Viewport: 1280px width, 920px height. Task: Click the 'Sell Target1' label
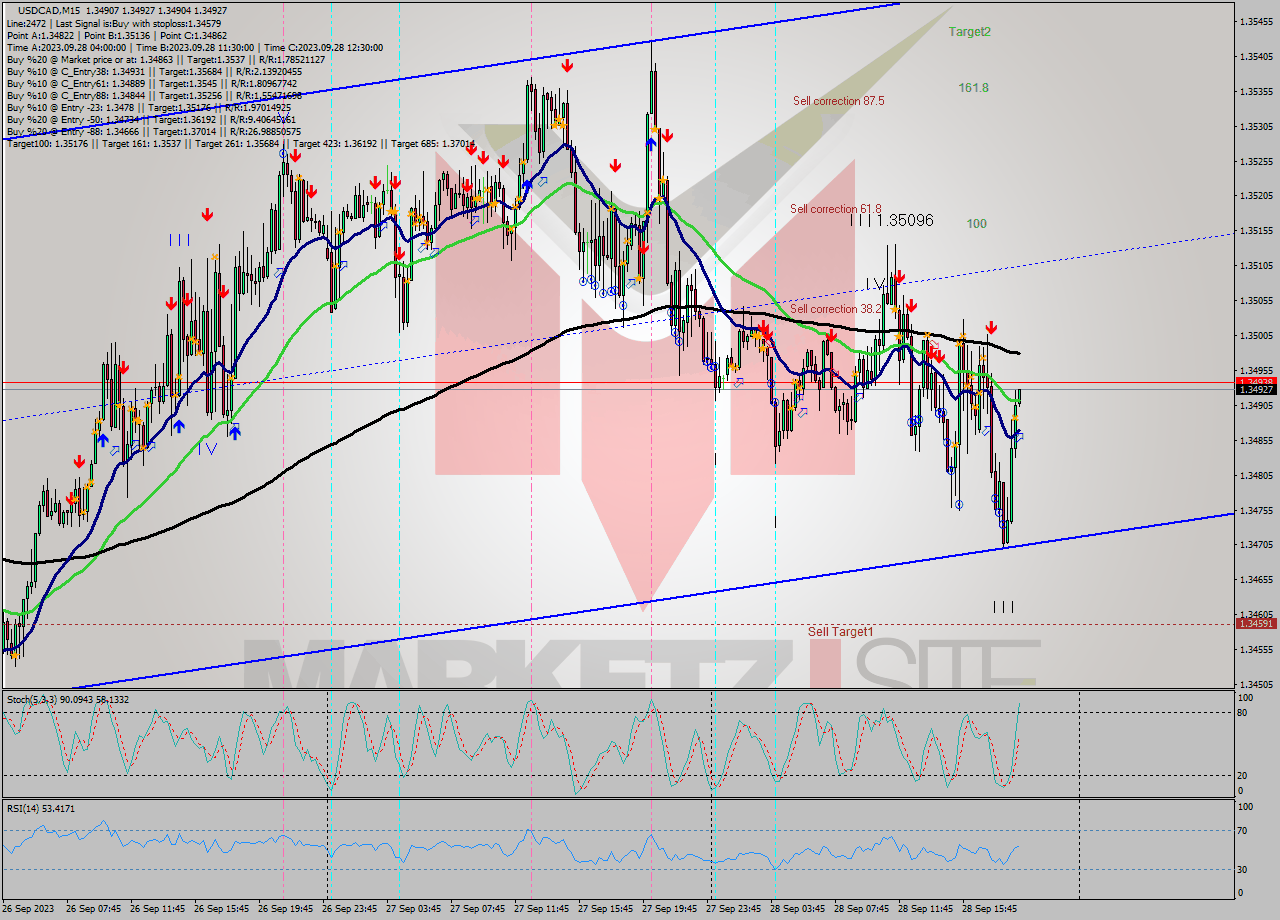point(841,632)
